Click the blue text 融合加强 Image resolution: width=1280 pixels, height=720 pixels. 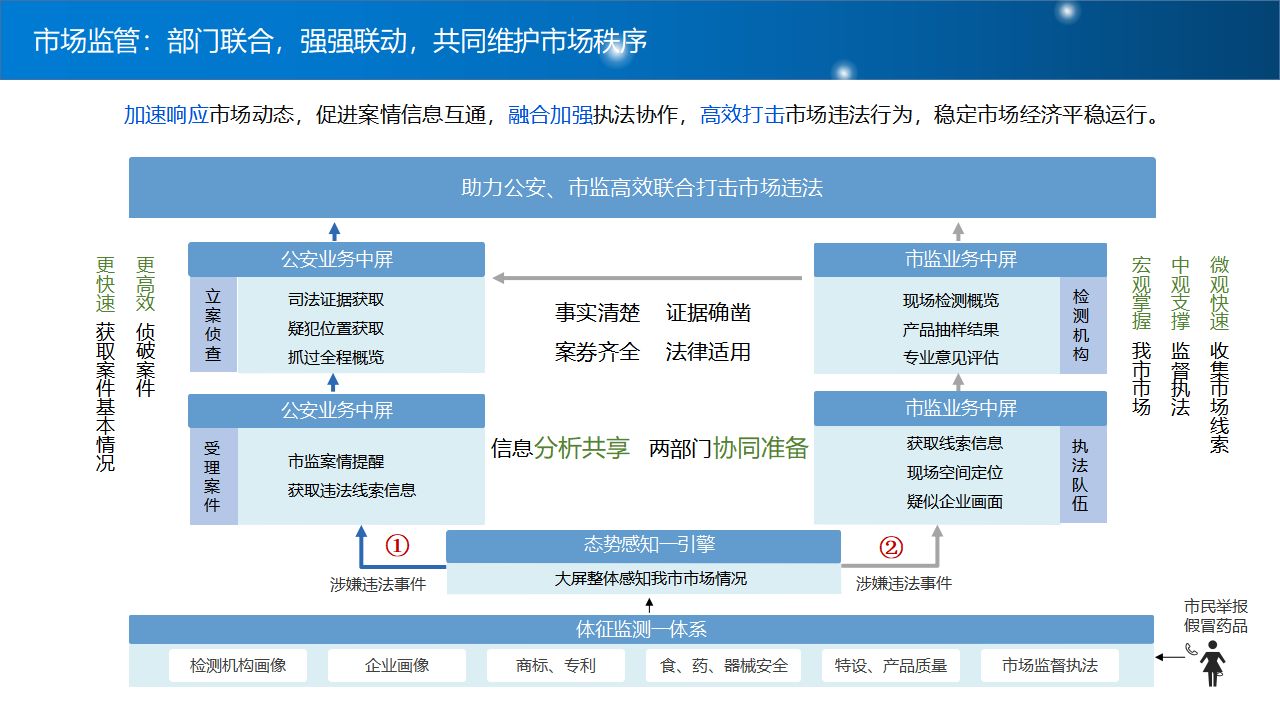(550, 114)
